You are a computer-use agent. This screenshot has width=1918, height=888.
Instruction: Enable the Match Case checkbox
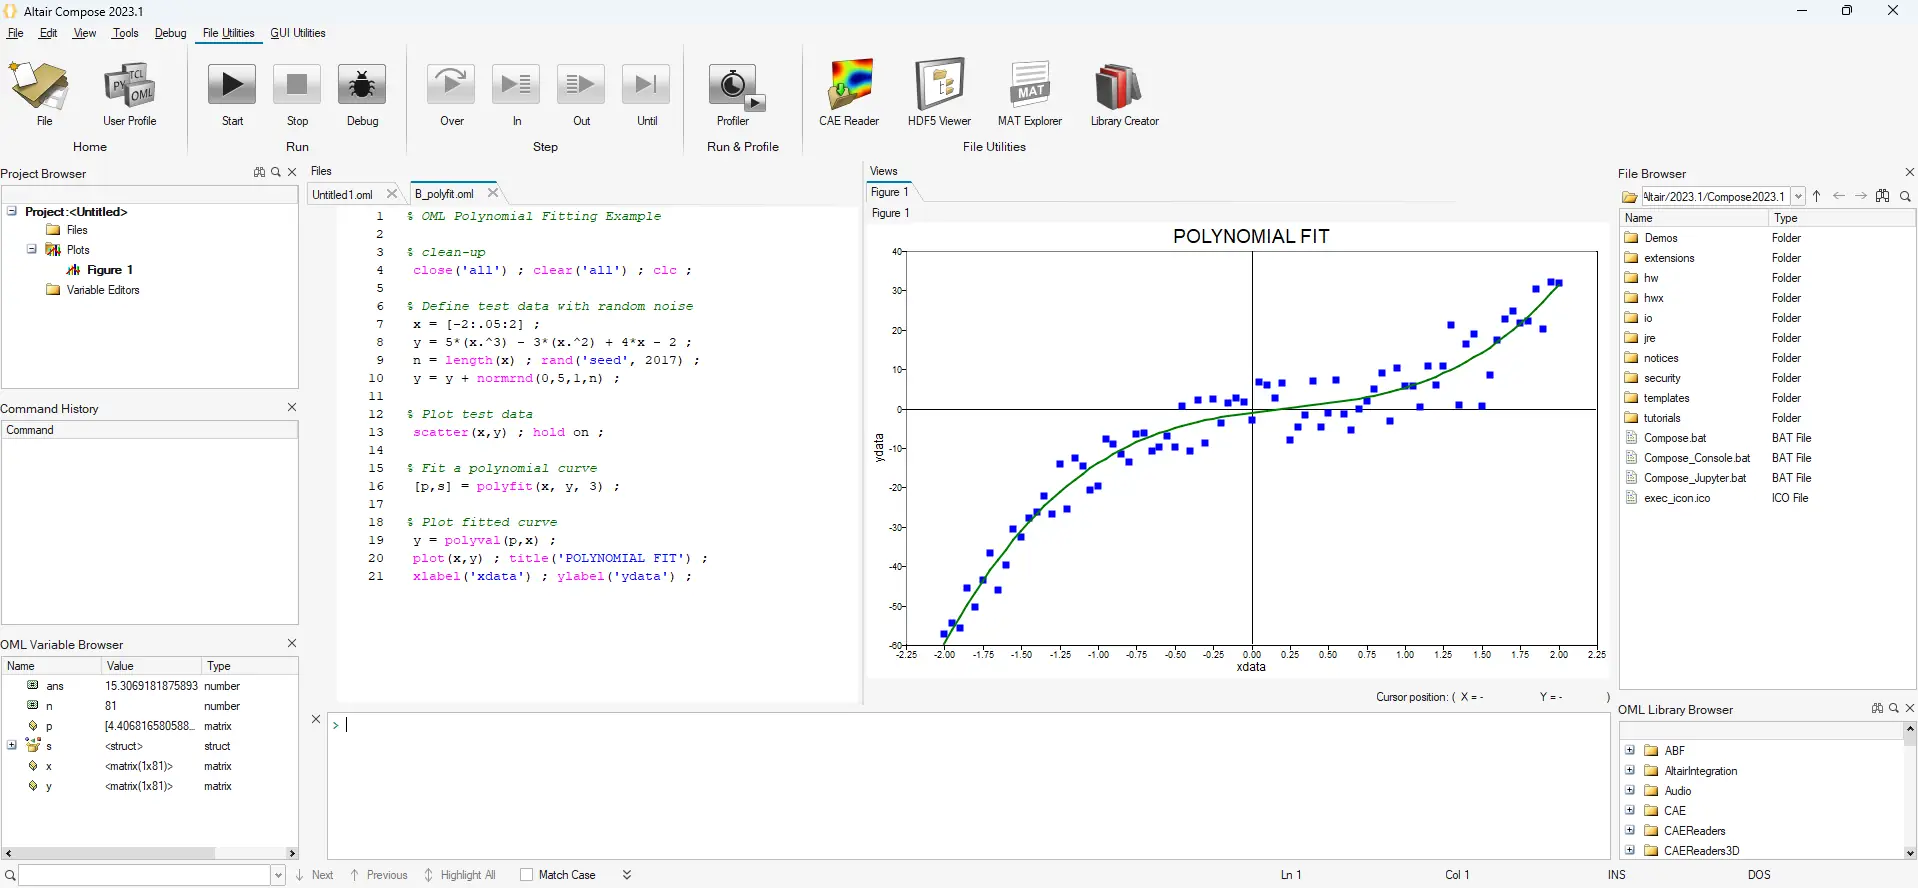pos(526,875)
